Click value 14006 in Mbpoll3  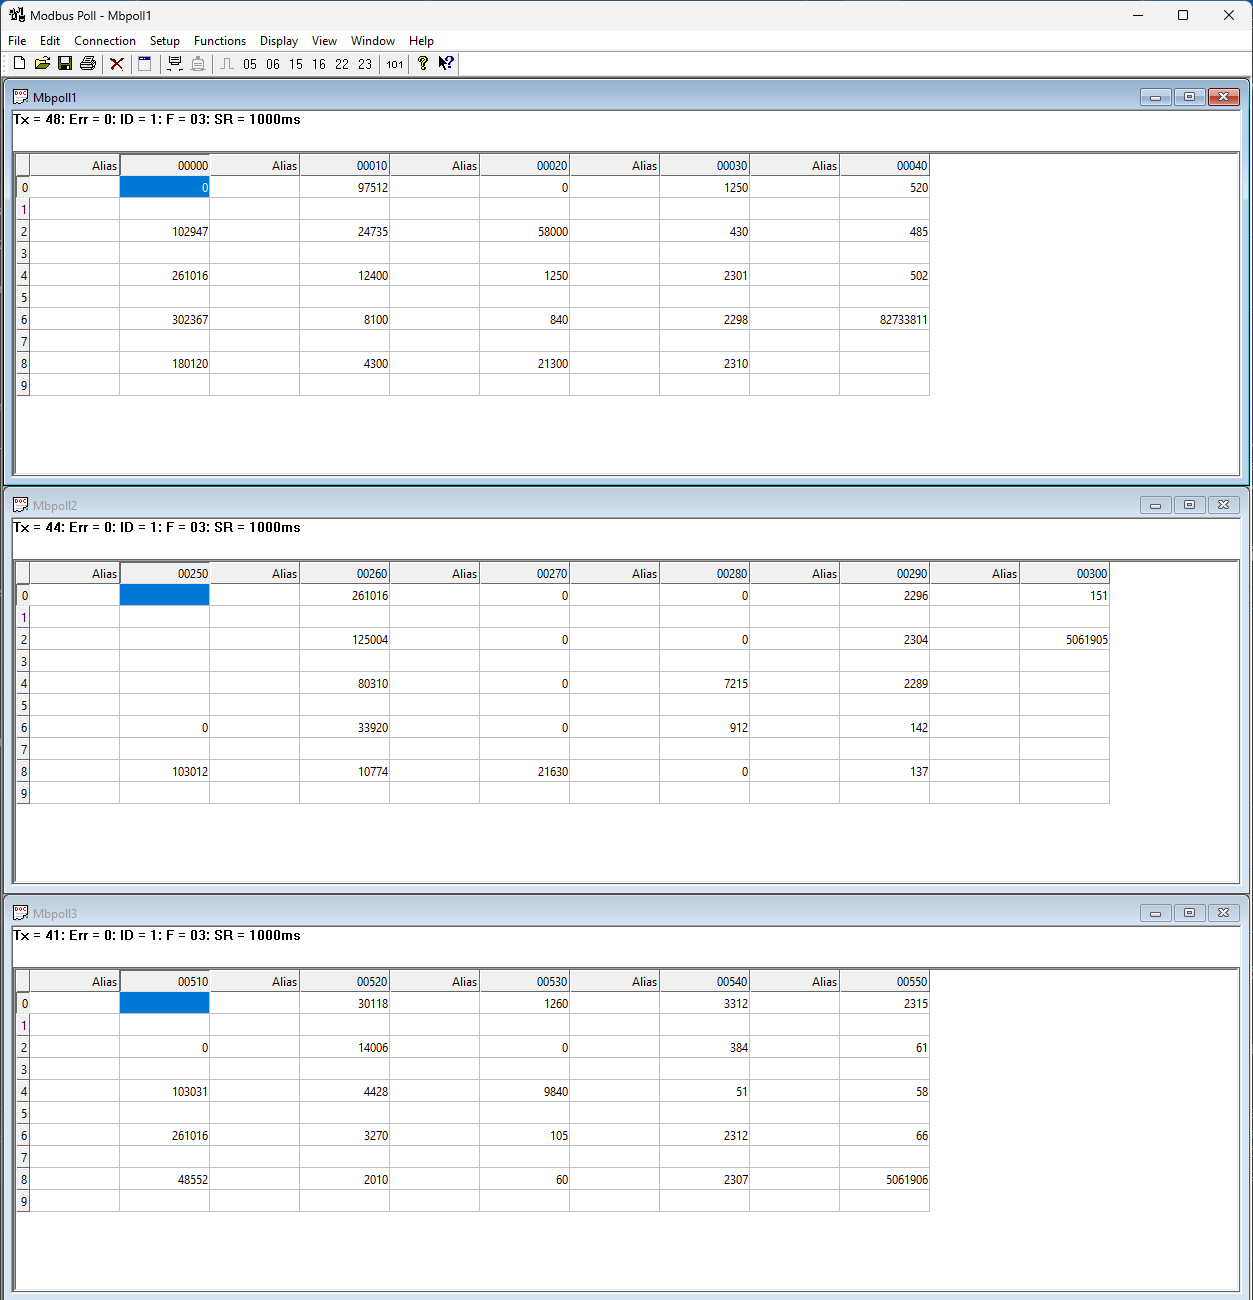click(x=373, y=1048)
